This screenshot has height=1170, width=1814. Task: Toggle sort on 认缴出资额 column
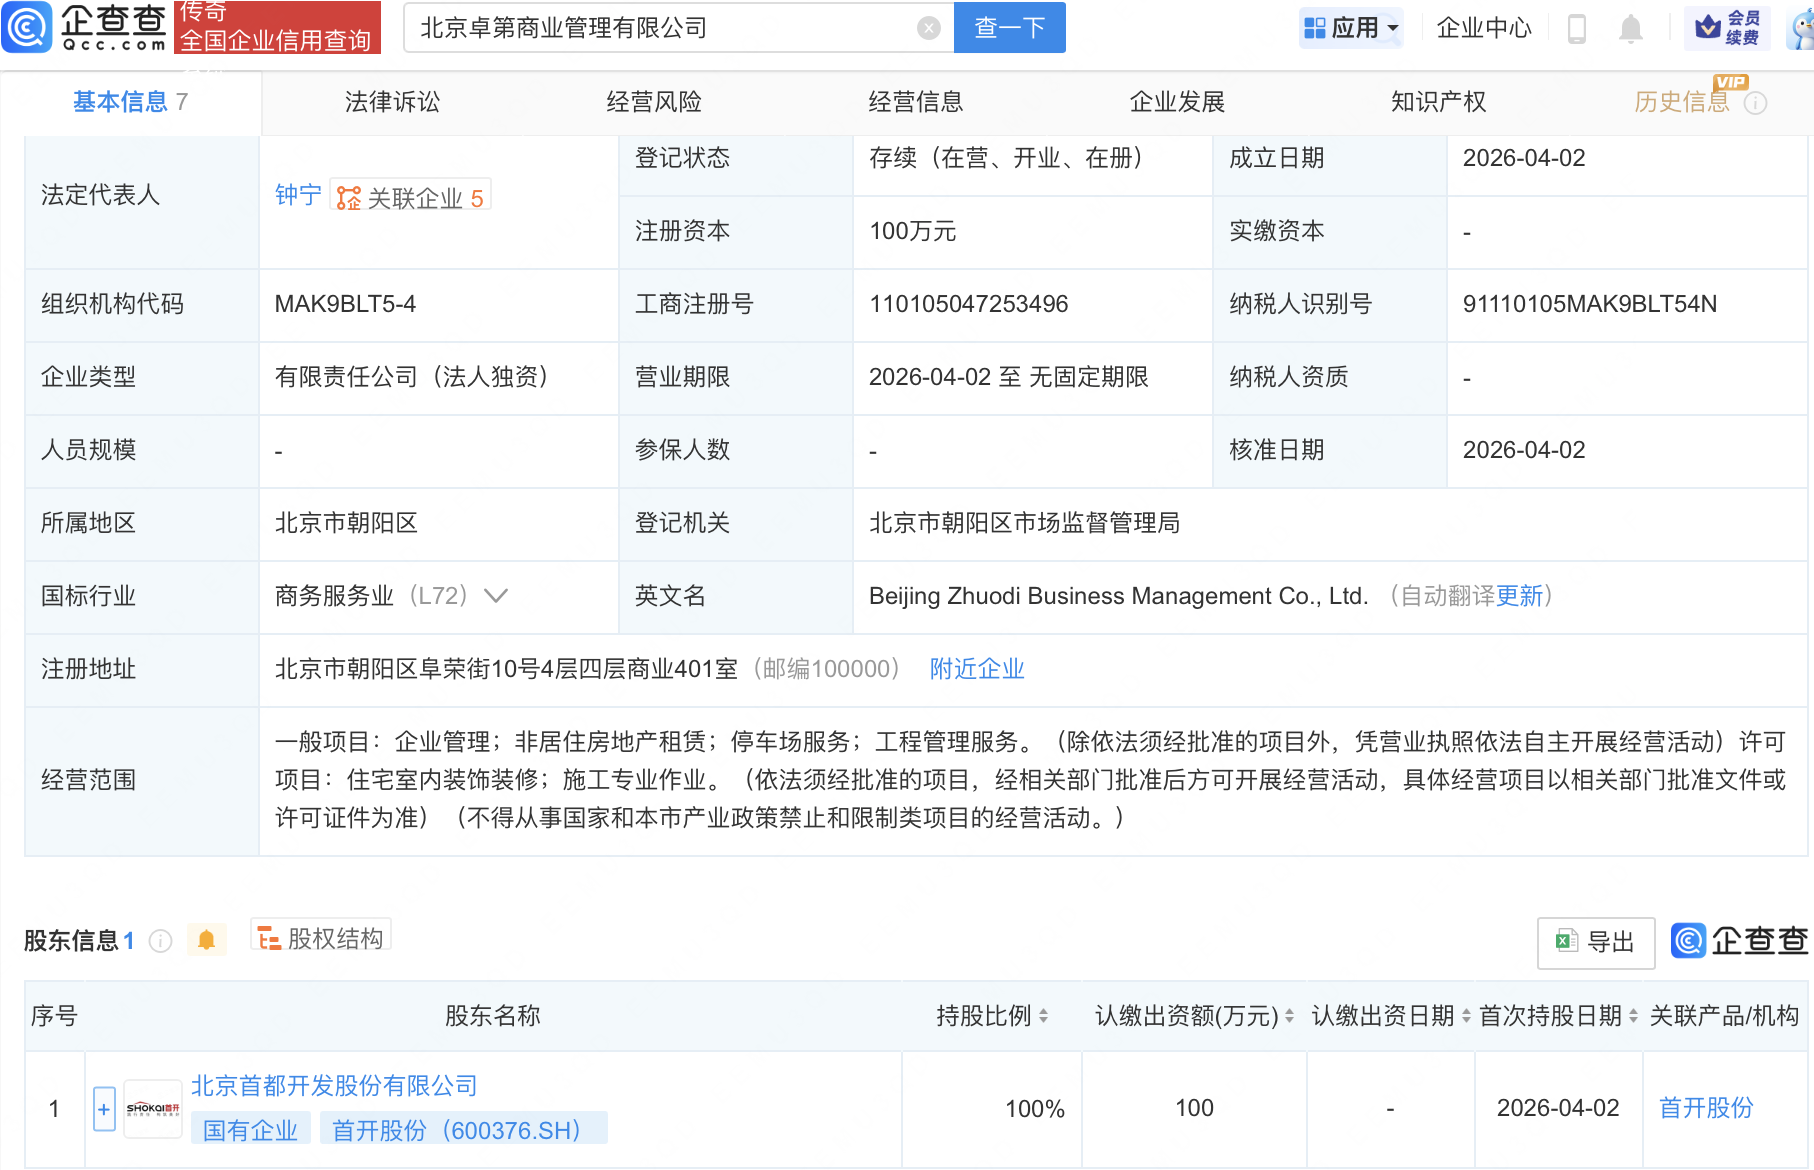pos(1287,1015)
